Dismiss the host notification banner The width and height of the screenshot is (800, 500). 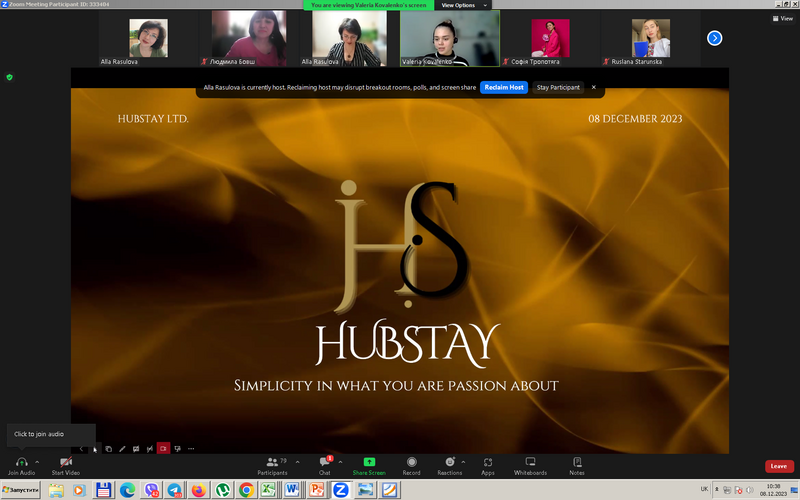(593, 87)
